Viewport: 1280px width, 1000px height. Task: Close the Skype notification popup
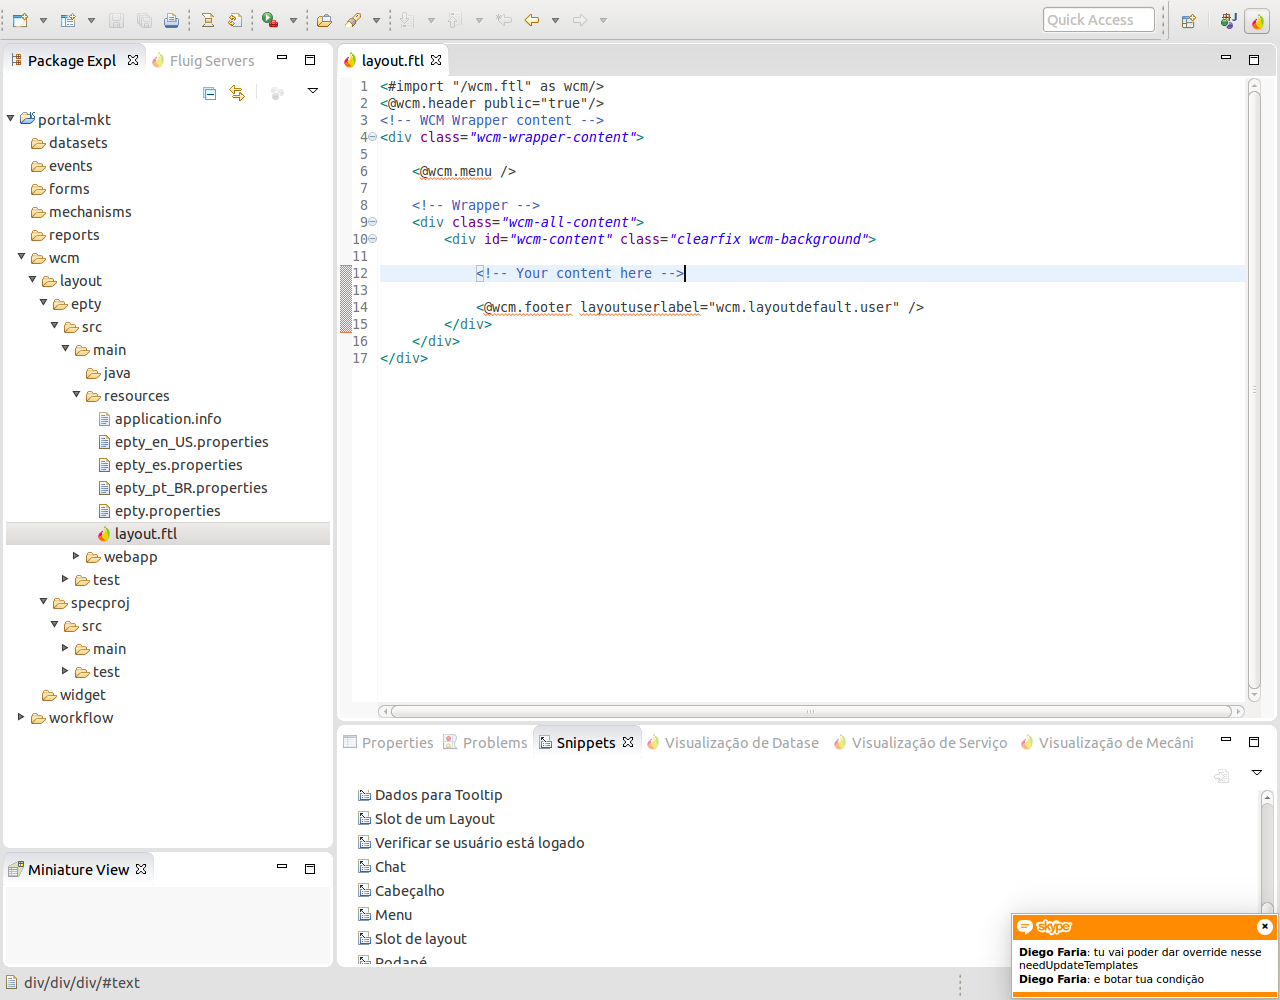pos(1264,927)
